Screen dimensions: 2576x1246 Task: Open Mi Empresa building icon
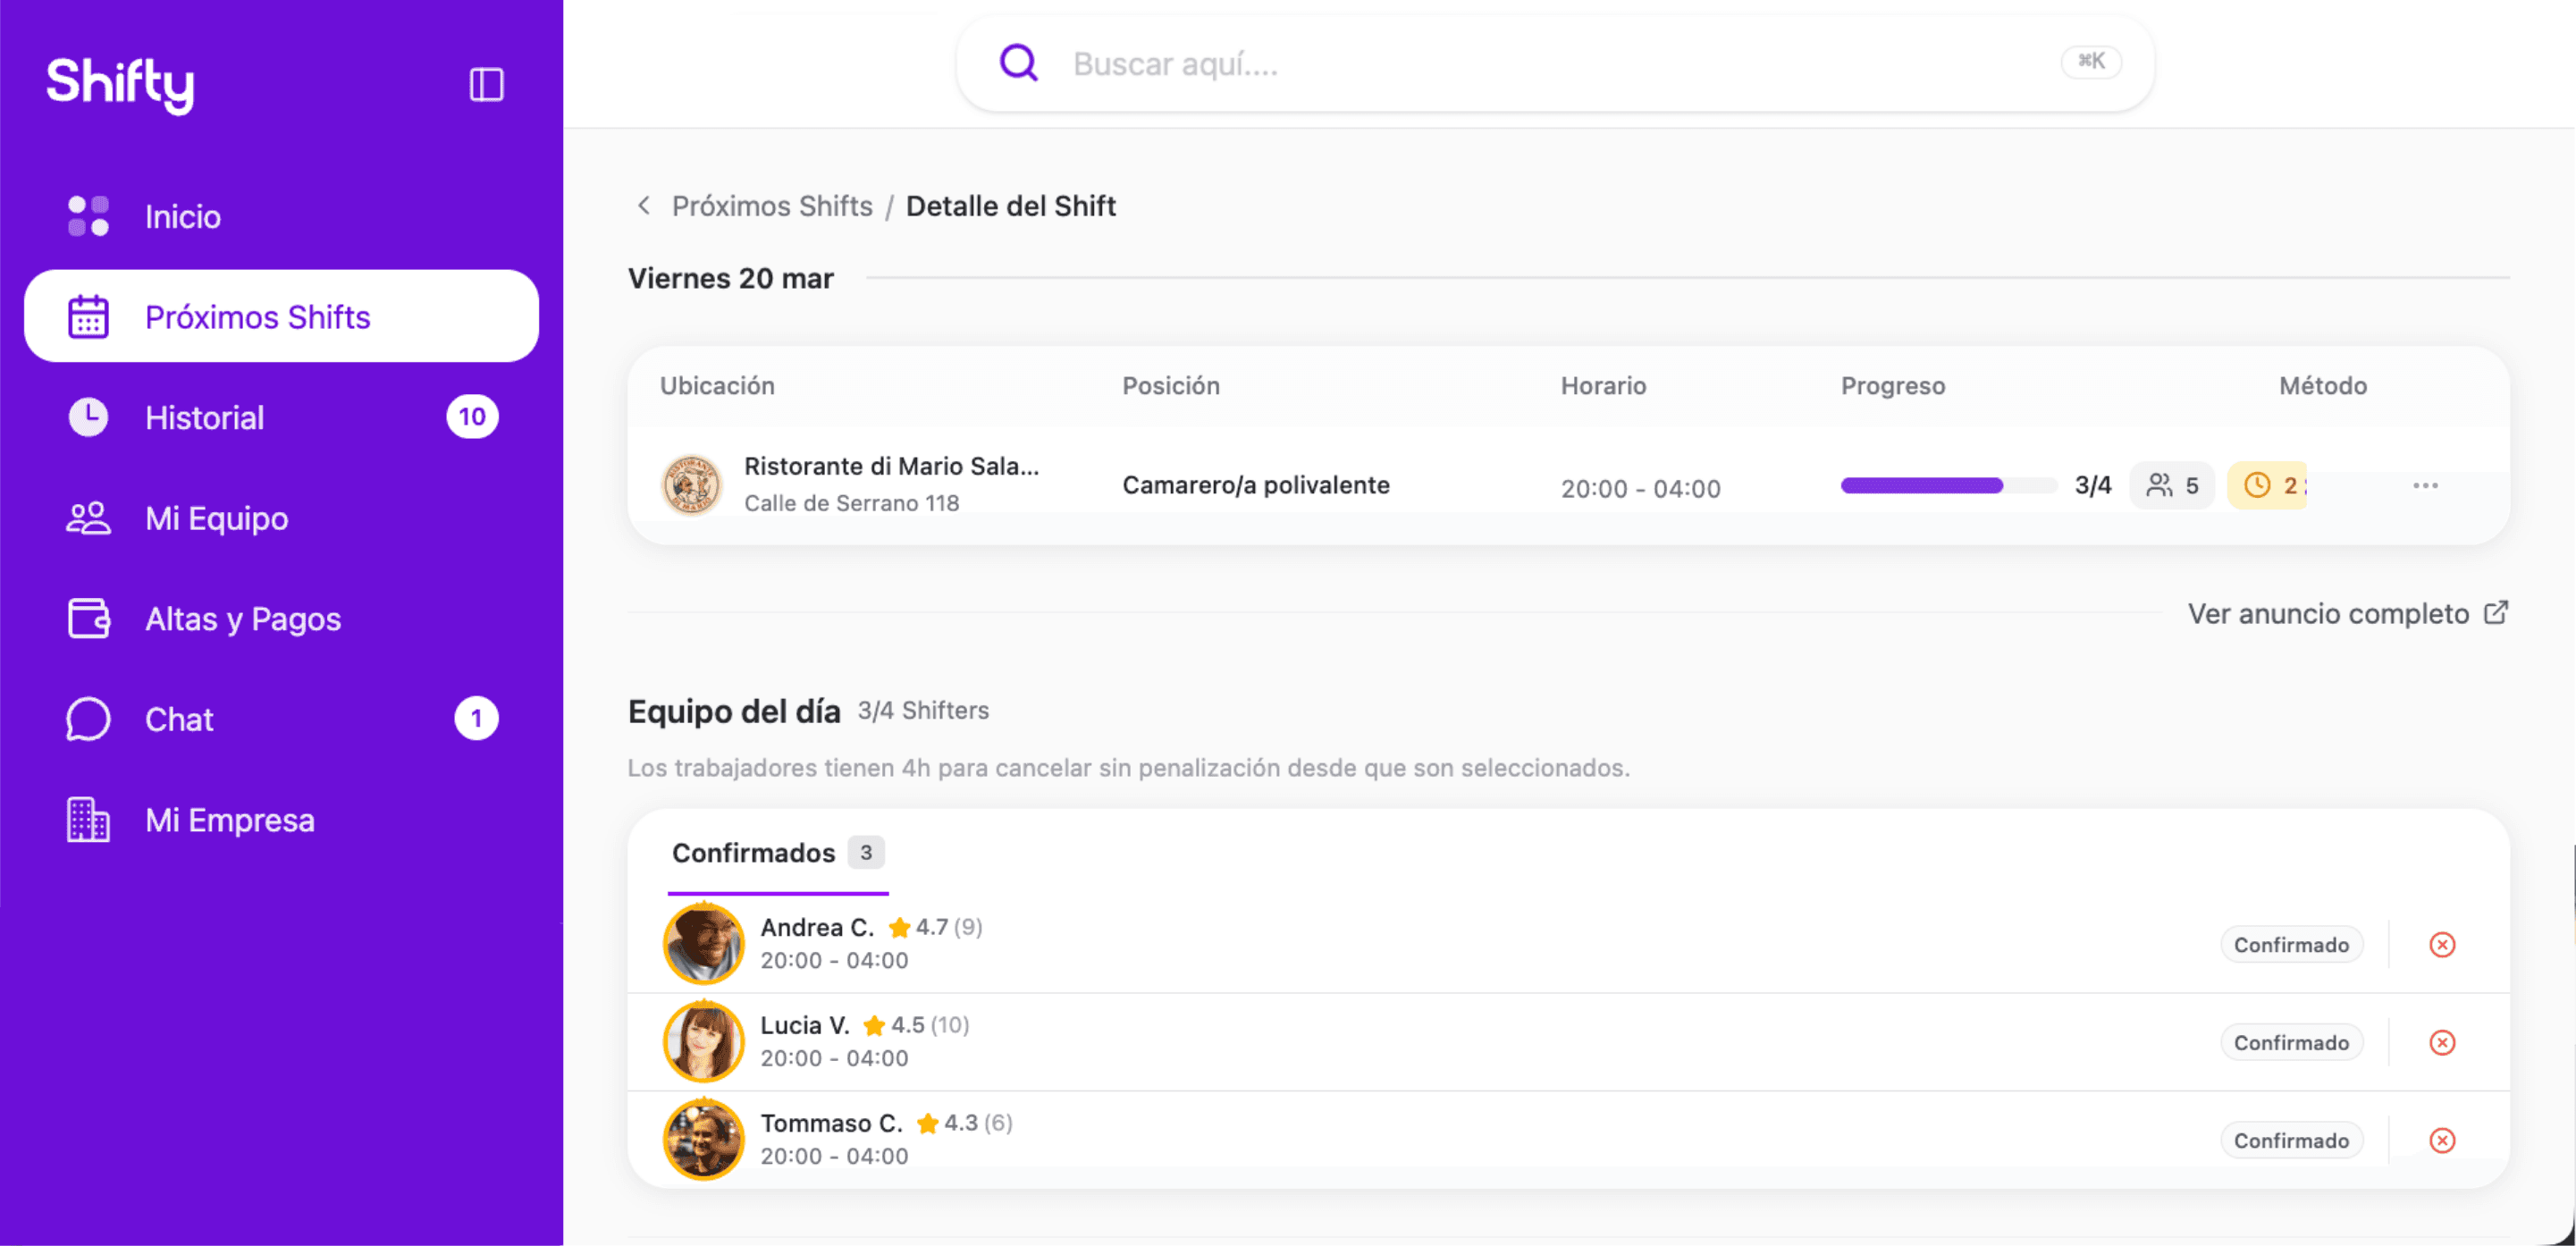tap(88, 819)
